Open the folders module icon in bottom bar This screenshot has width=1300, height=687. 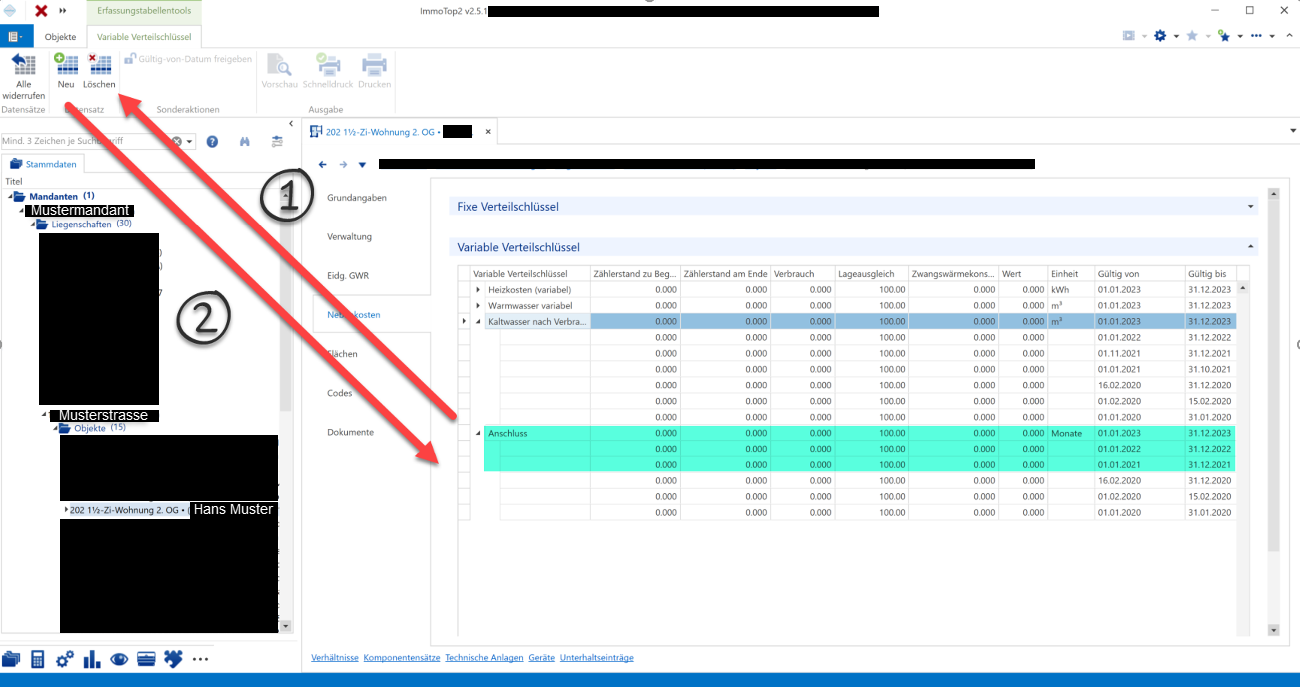click(x=11, y=659)
